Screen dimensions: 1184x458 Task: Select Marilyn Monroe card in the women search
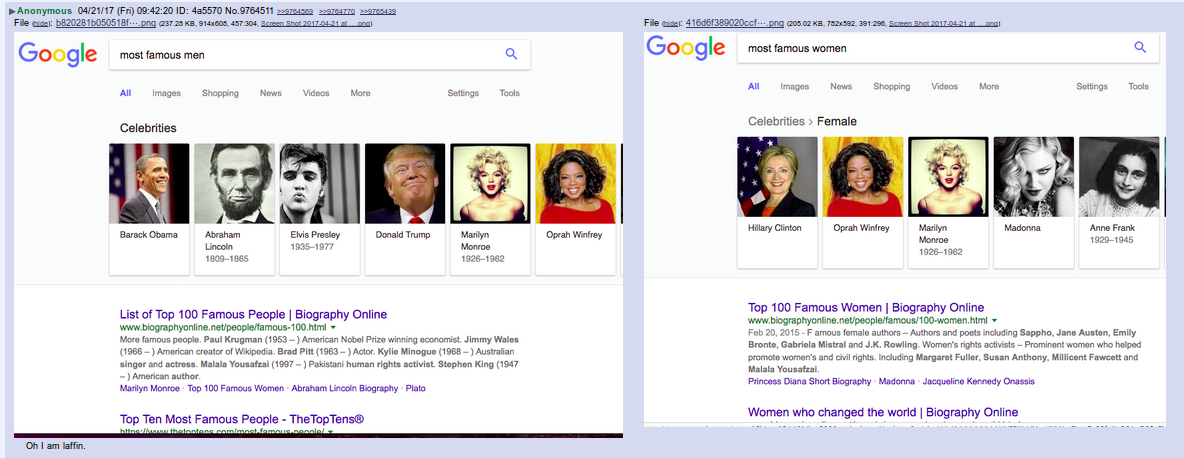click(x=948, y=202)
